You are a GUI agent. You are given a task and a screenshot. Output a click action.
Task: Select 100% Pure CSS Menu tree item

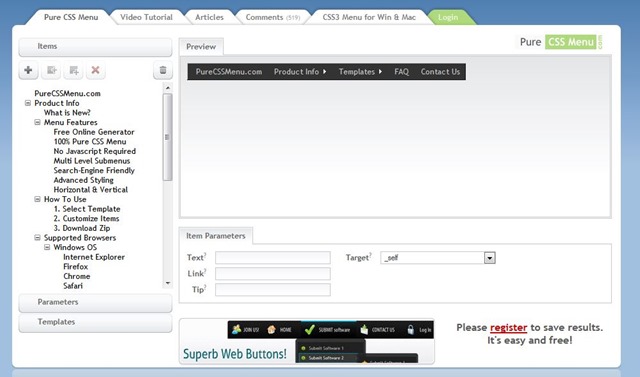tap(90, 142)
